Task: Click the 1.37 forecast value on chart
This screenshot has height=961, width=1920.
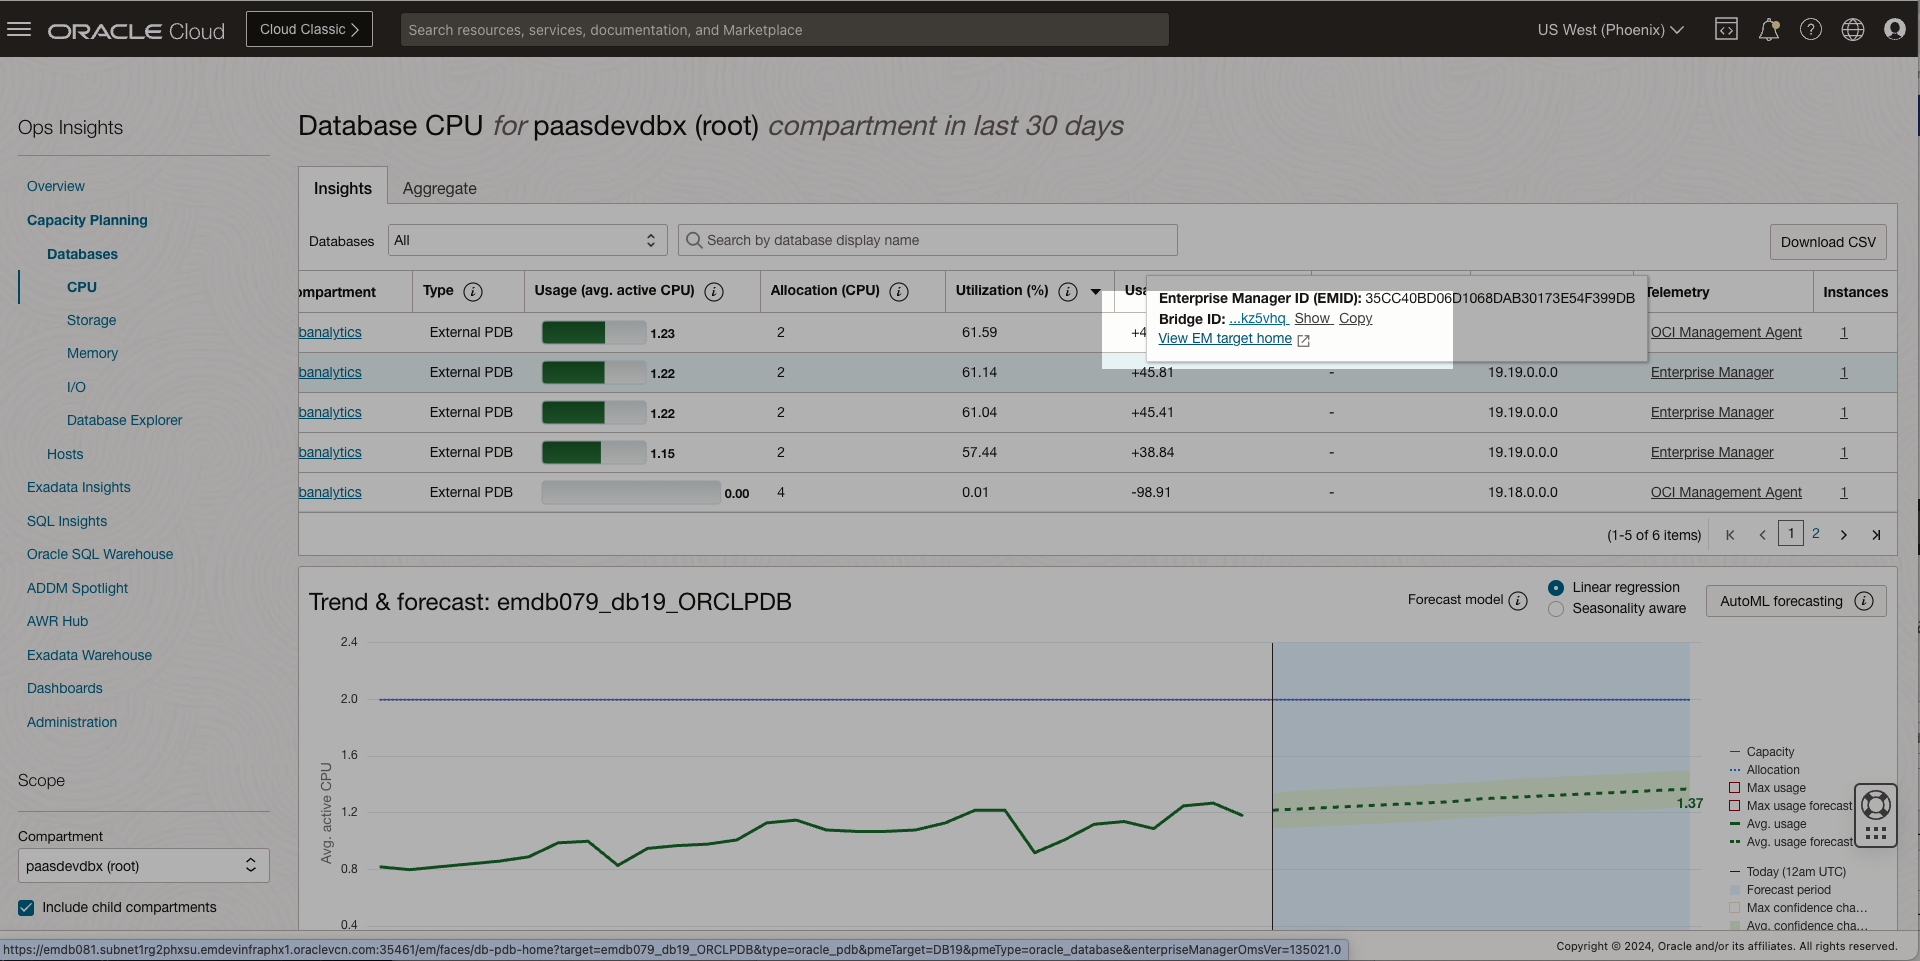Action: tap(1690, 803)
